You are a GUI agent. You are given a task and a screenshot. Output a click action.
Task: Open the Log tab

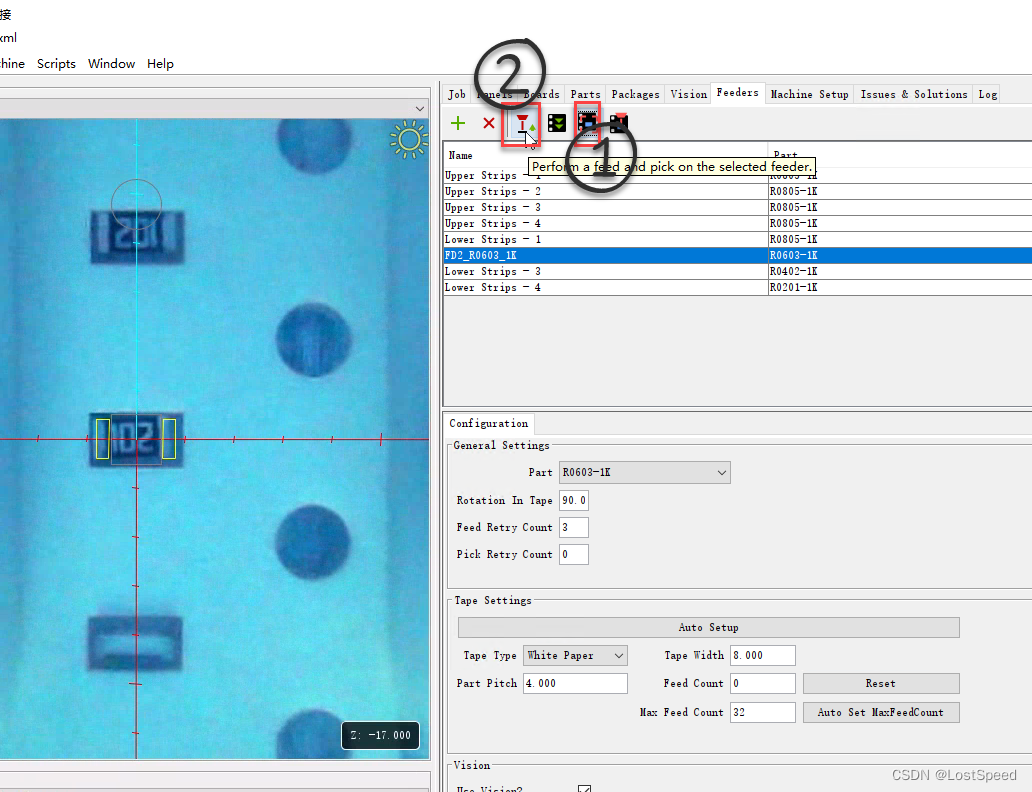click(987, 94)
